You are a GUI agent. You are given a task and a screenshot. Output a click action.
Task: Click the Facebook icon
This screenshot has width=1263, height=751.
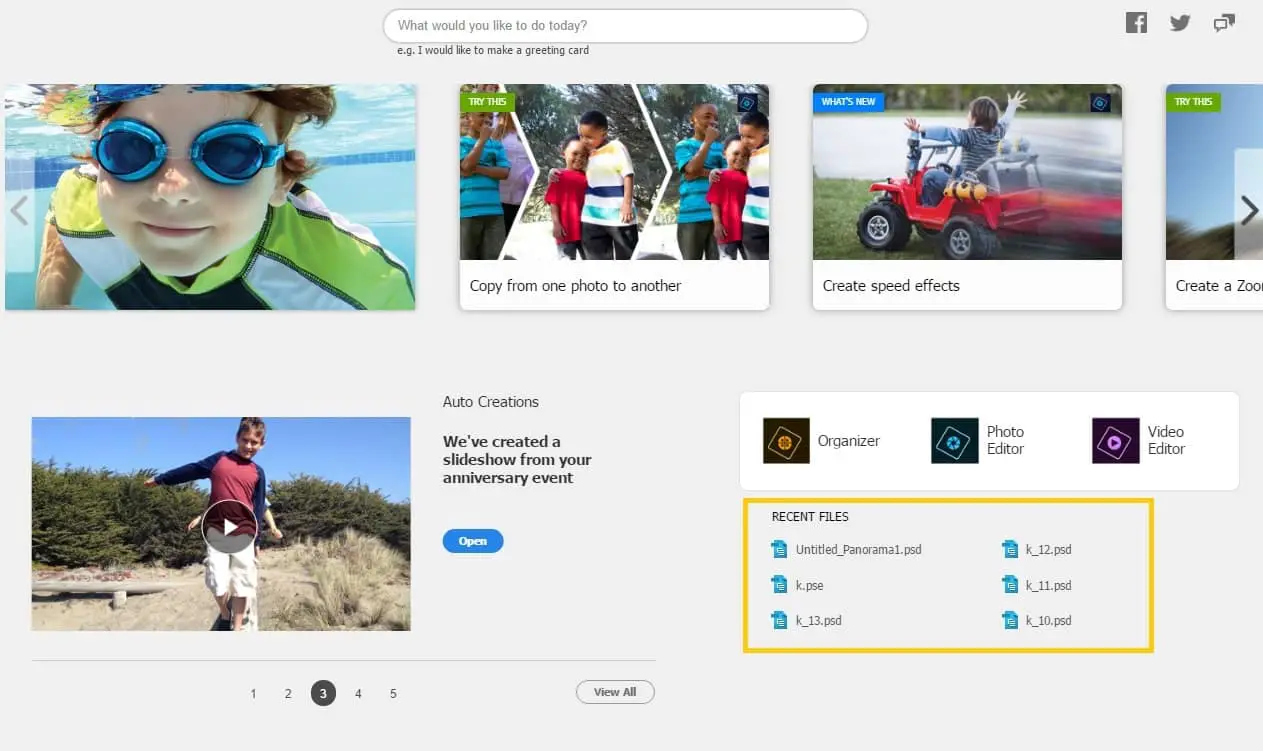tap(1136, 23)
